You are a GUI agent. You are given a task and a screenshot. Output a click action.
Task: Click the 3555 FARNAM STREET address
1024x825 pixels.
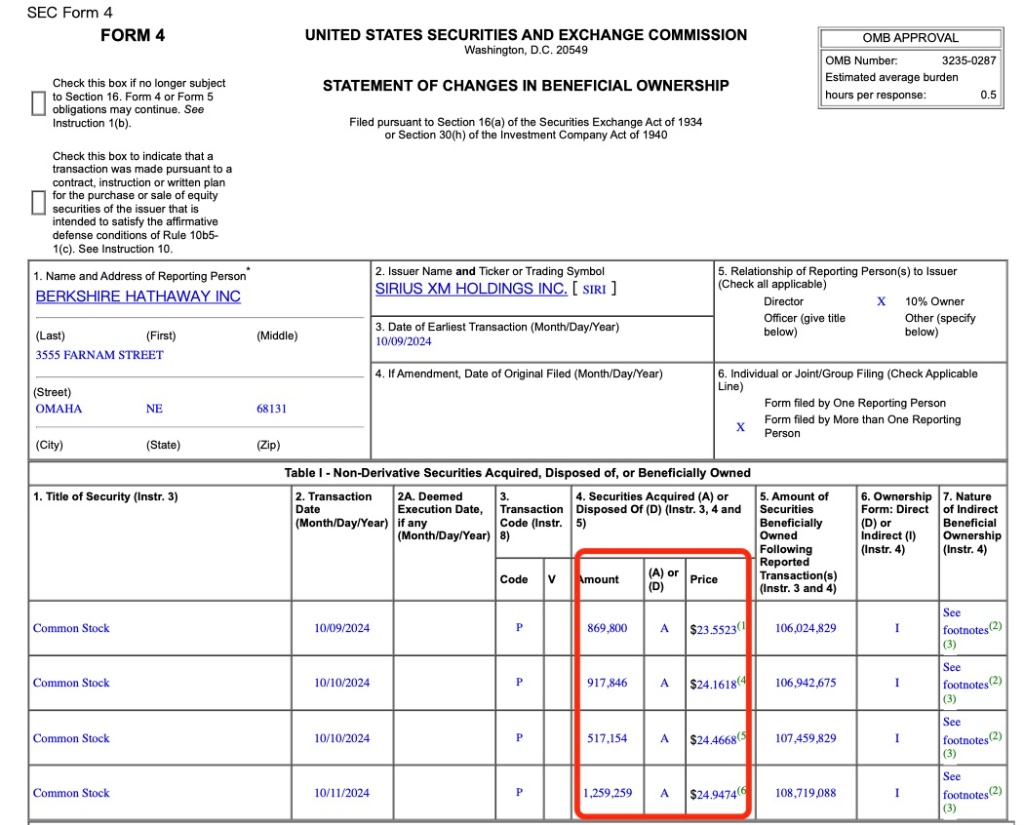coord(99,355)
